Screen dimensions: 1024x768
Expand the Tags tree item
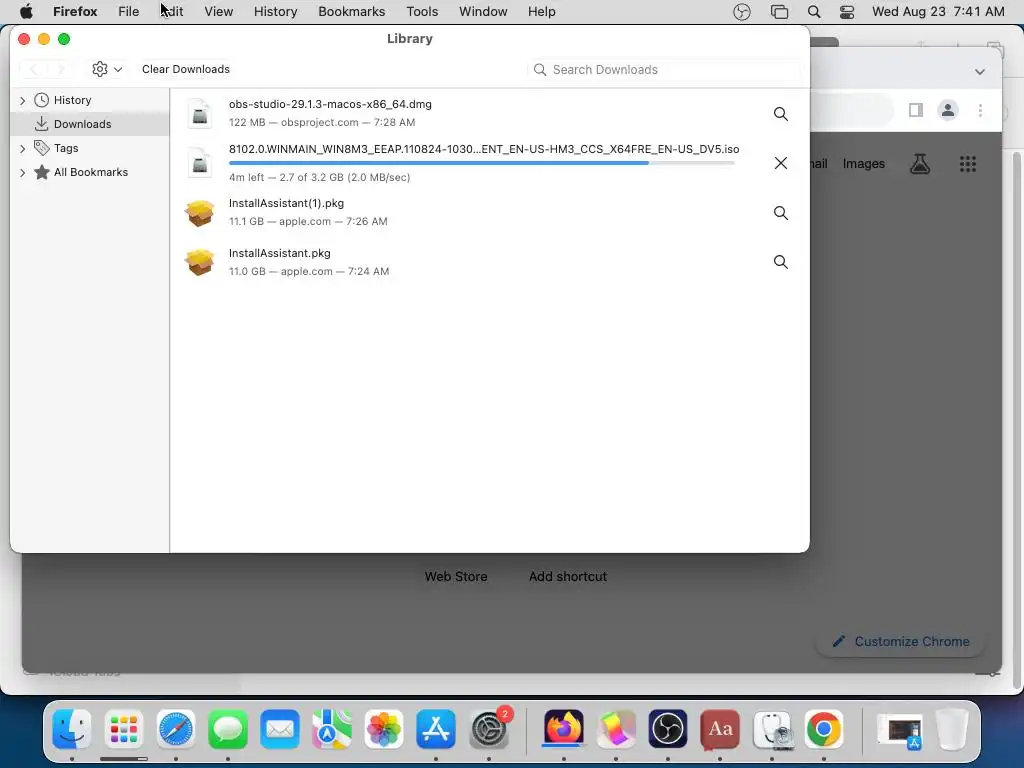23,149
